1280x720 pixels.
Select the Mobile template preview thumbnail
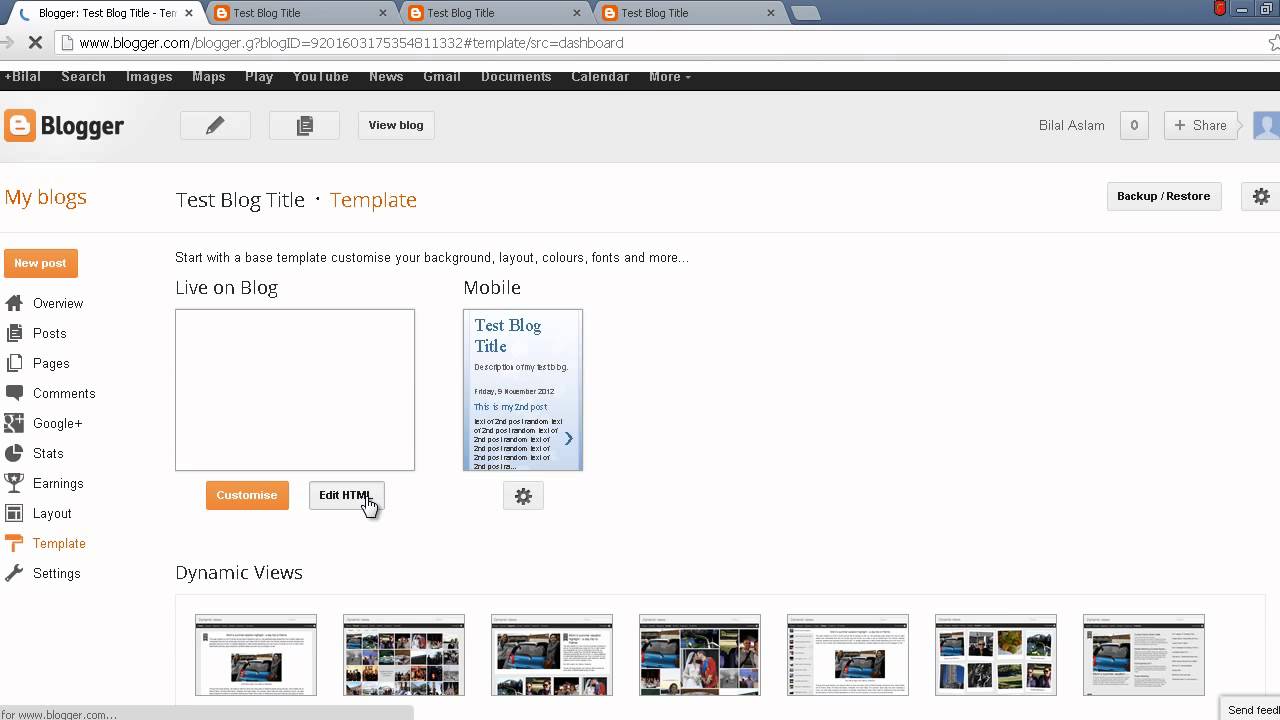click(x=523, y=390)
